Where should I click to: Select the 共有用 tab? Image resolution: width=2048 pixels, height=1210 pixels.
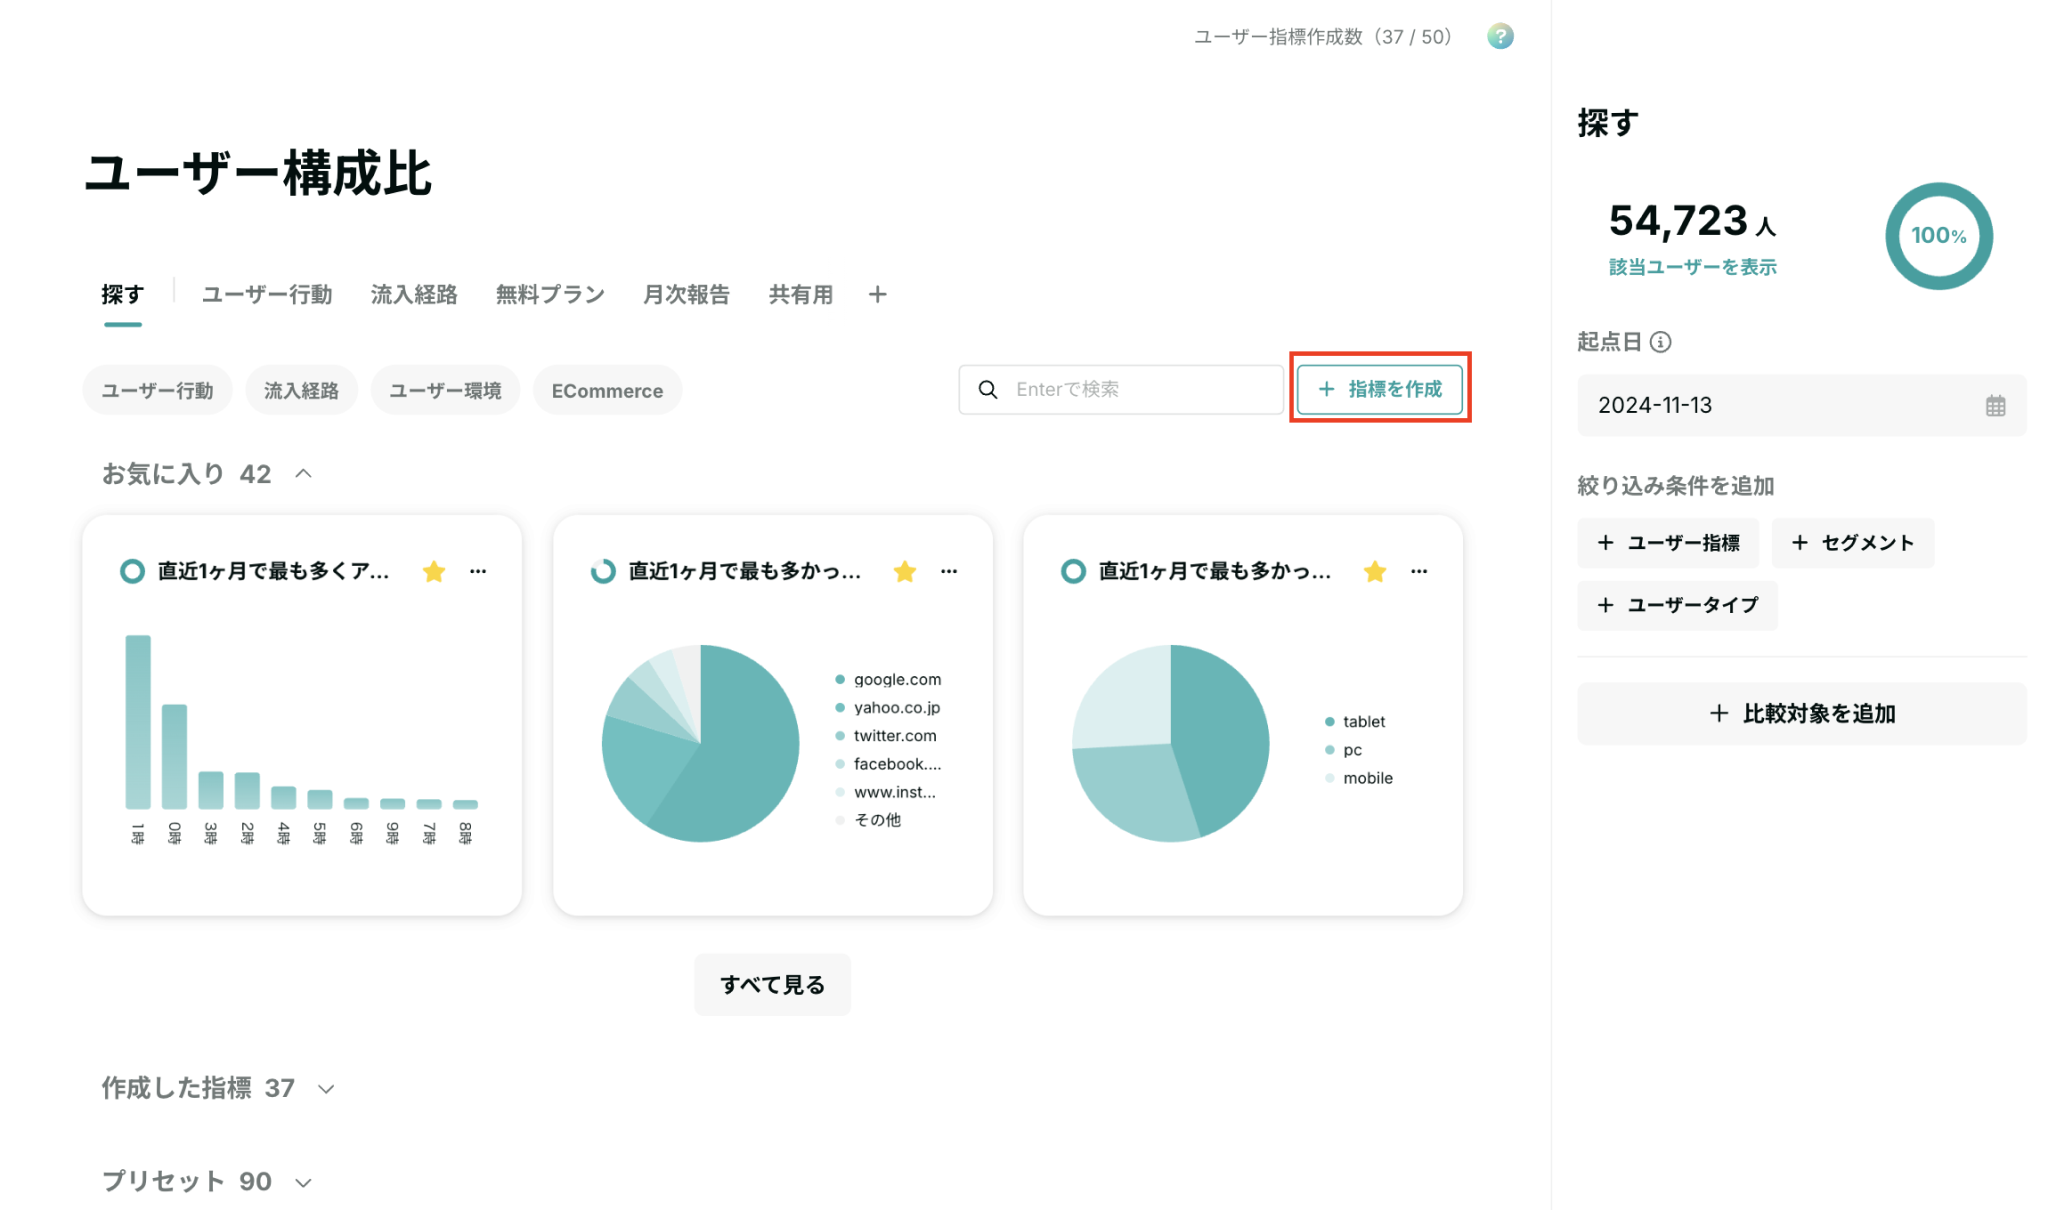click(x=801, y=295)
